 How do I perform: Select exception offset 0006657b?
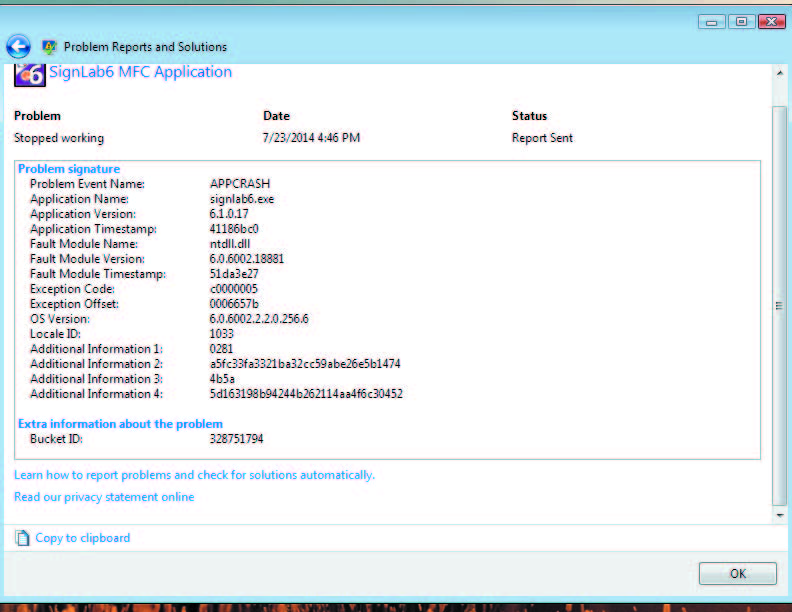(234, 304)
